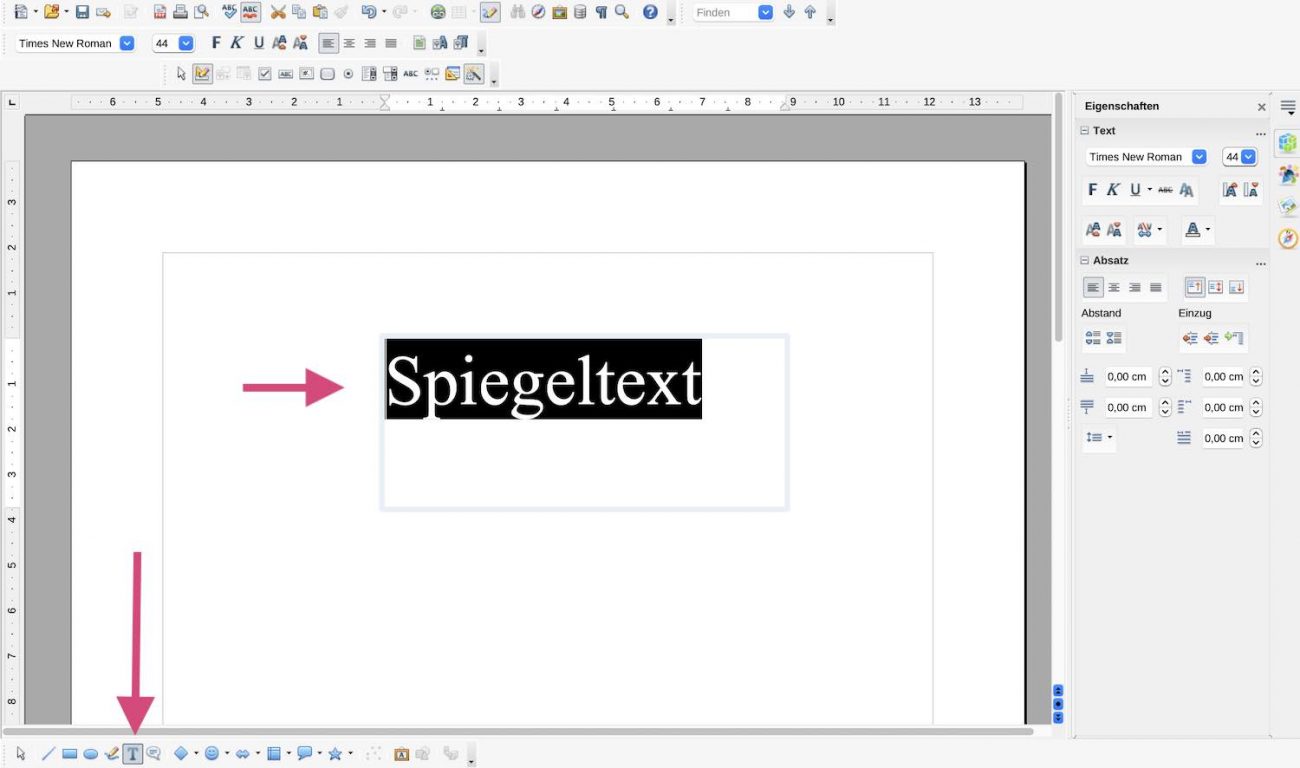Enable italic formatting from the toolbar
The height and width of the screenshot is (768, 1300).
(x=236, y=43)
